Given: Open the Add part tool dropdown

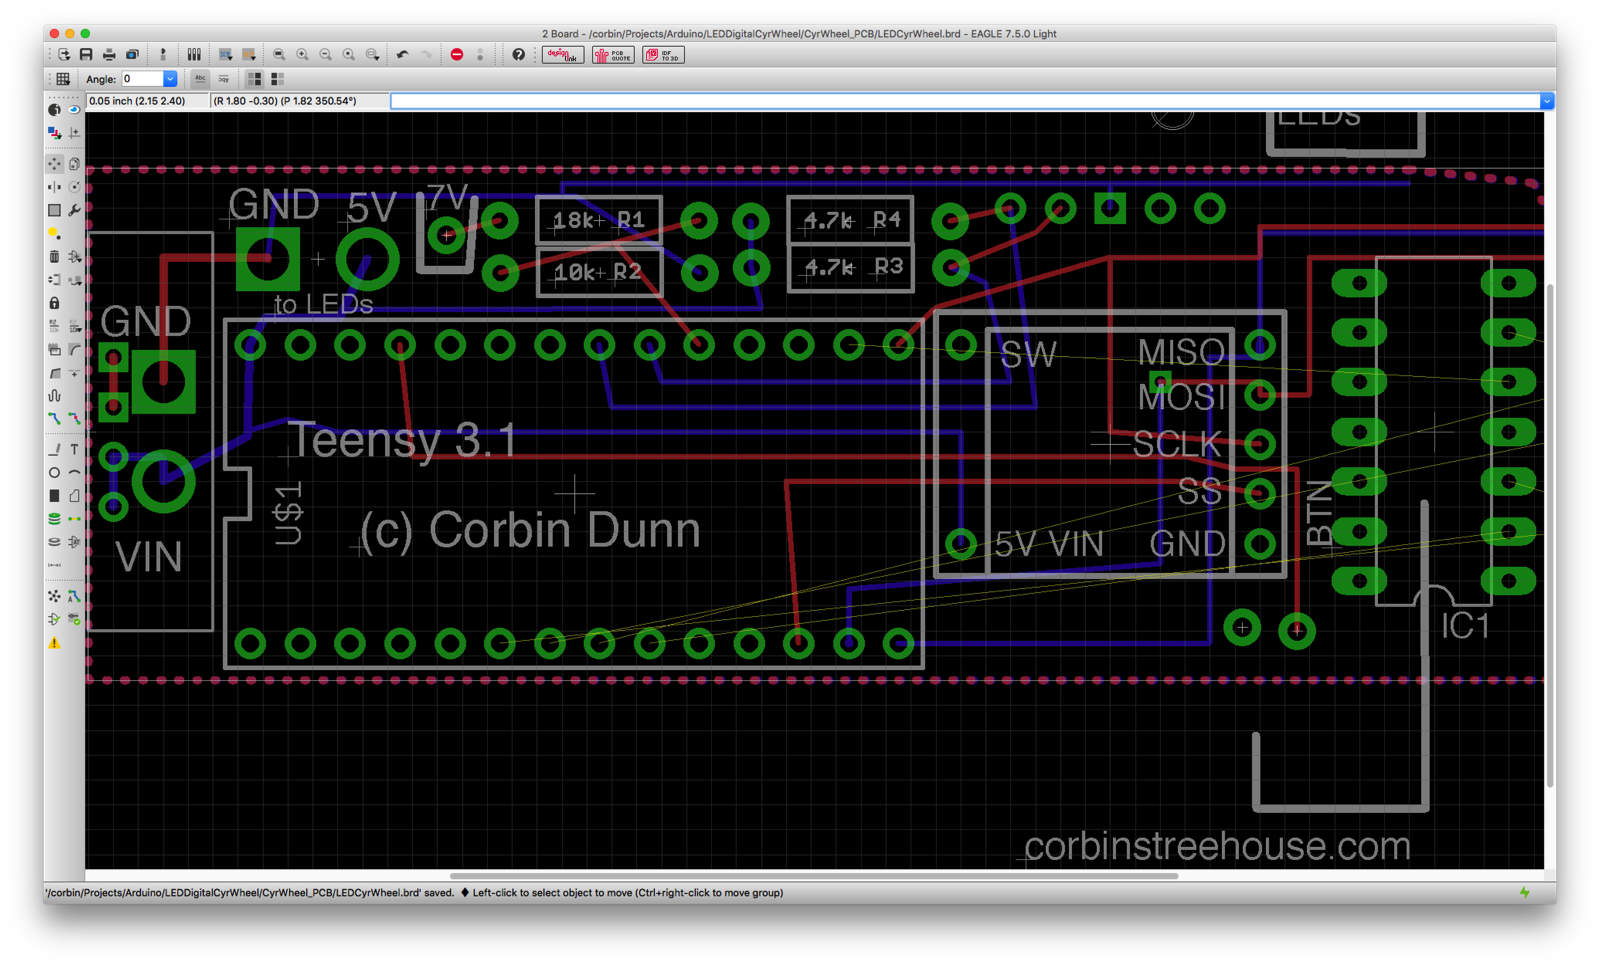Looking at the screenshot, I should click(x=74, y=256).
